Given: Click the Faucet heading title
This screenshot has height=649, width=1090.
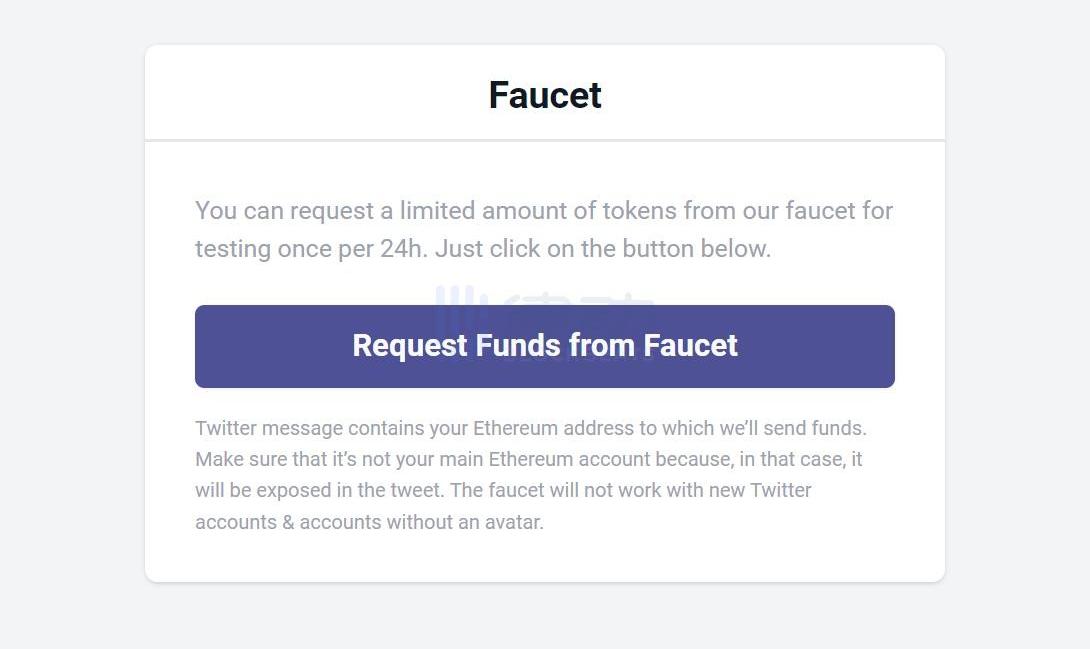Looking at the screenshot, I should coord(545,95).
